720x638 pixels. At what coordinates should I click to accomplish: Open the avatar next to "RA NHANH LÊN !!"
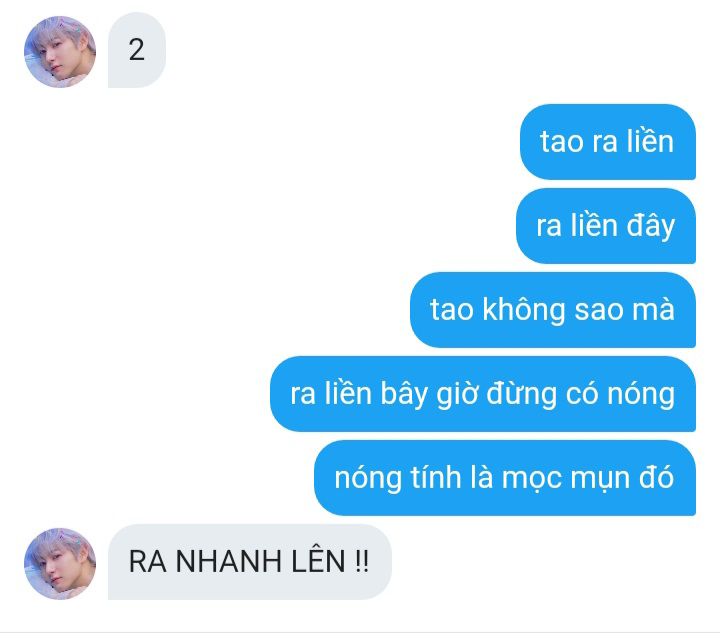(60, 564)
